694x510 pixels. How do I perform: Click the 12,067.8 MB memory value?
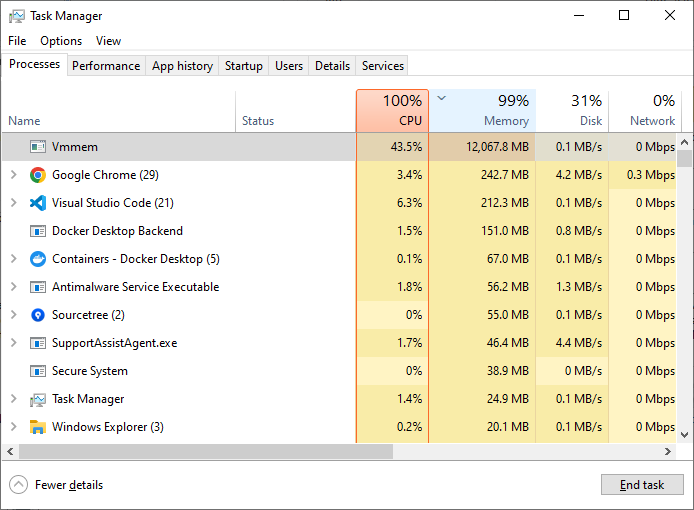497,147
